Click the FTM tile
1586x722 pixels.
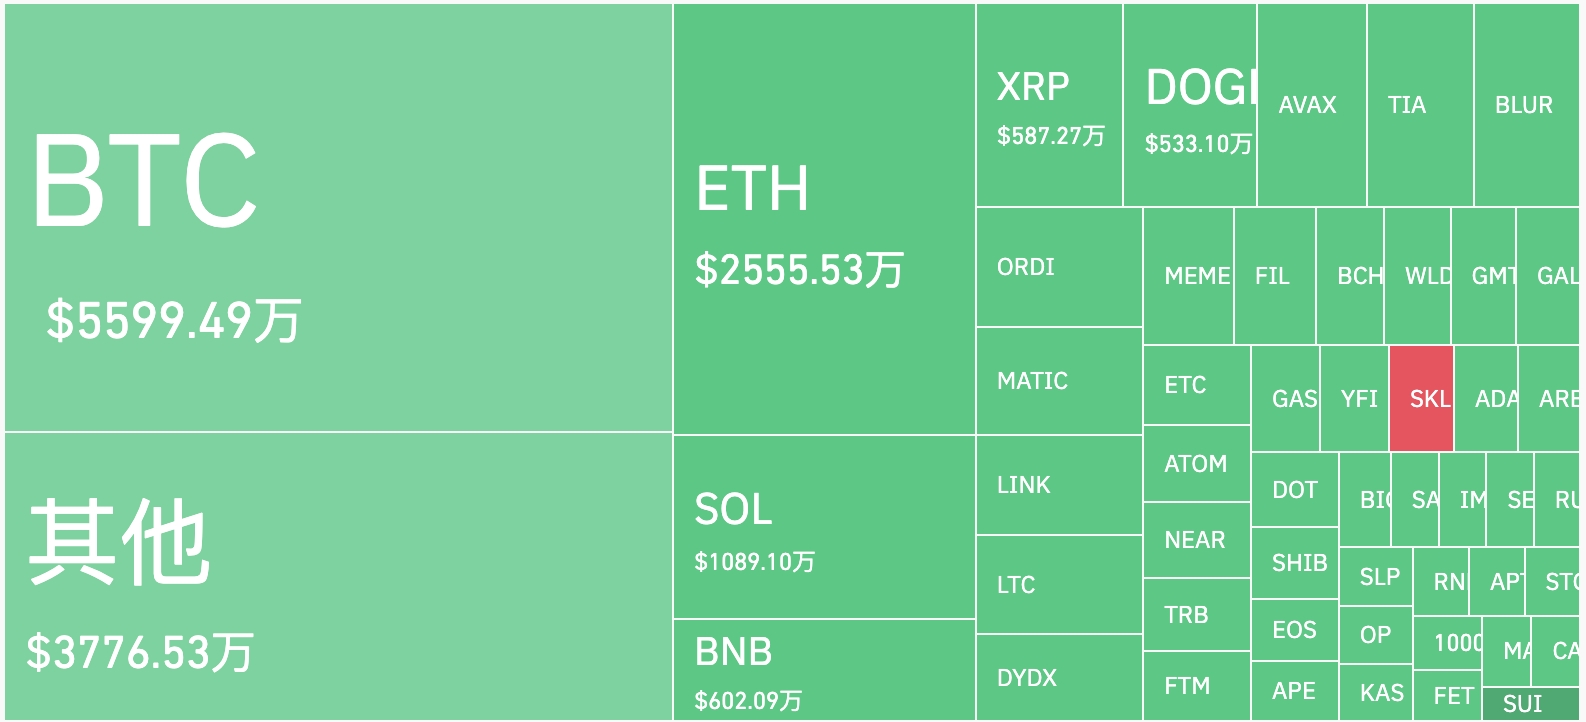click(x=1197, y=686)
